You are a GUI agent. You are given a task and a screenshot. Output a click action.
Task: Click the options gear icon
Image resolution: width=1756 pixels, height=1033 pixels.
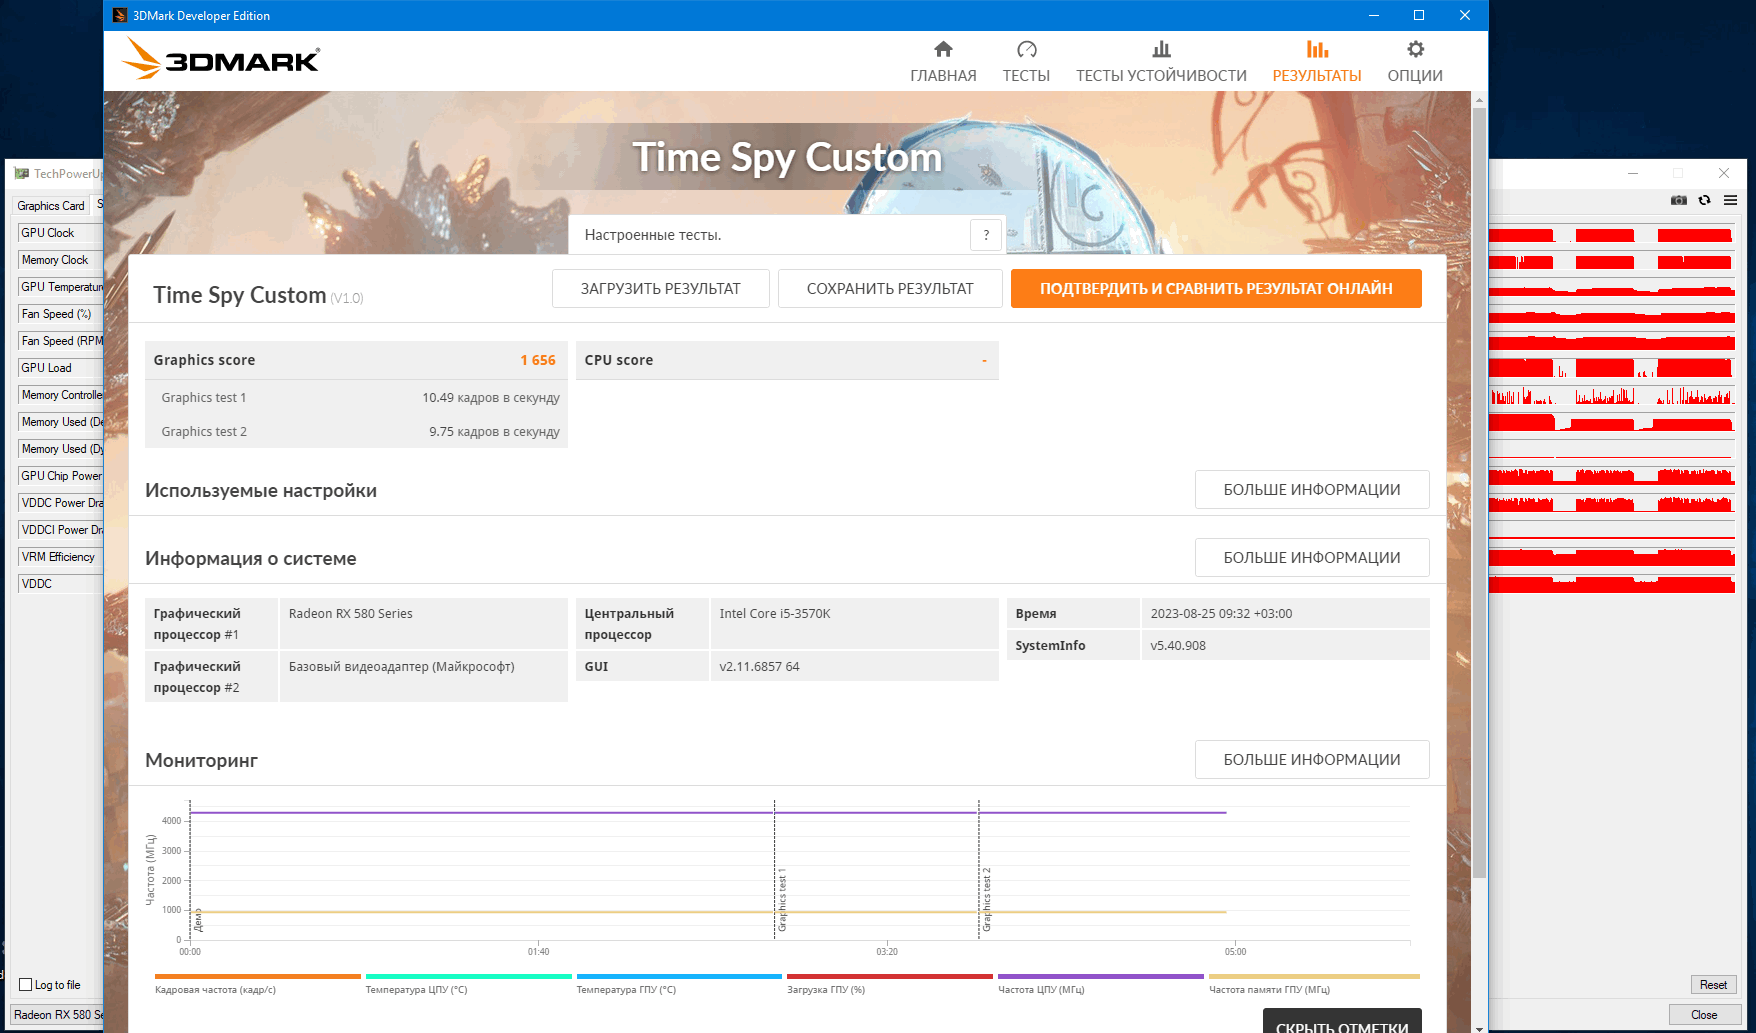tap(1415, 49)
